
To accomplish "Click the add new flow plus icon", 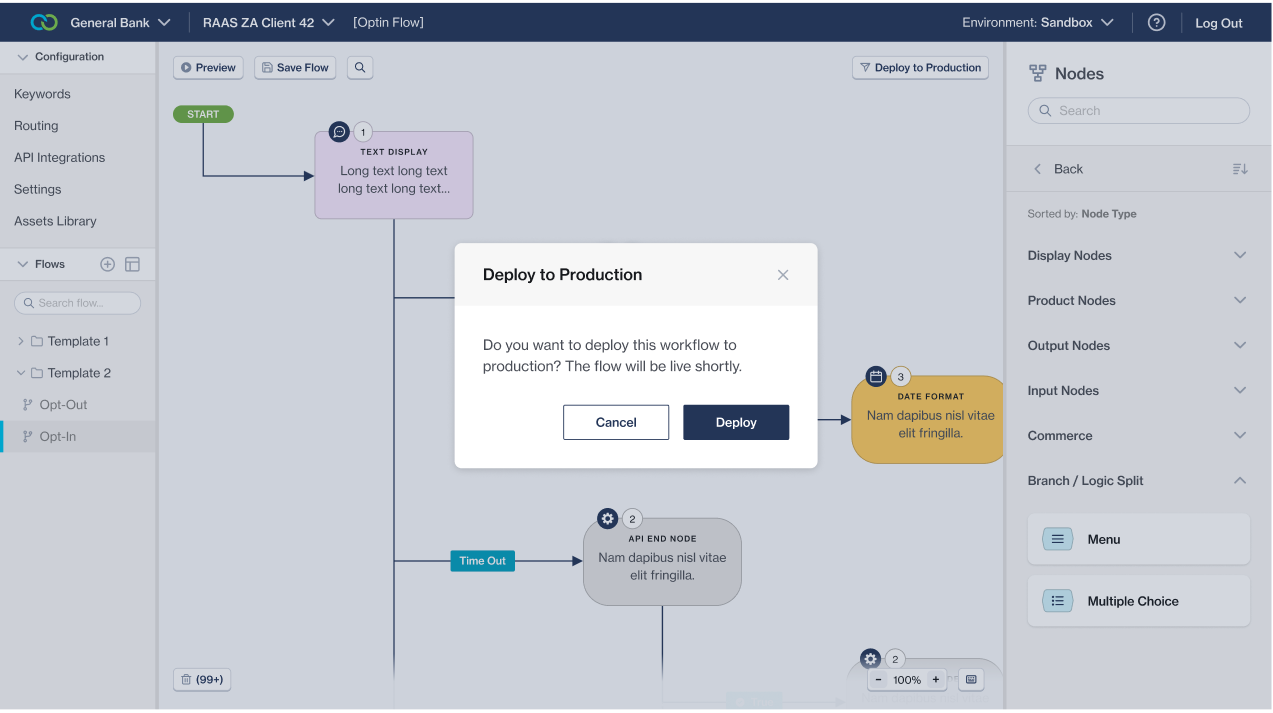I will pos(108,264).
